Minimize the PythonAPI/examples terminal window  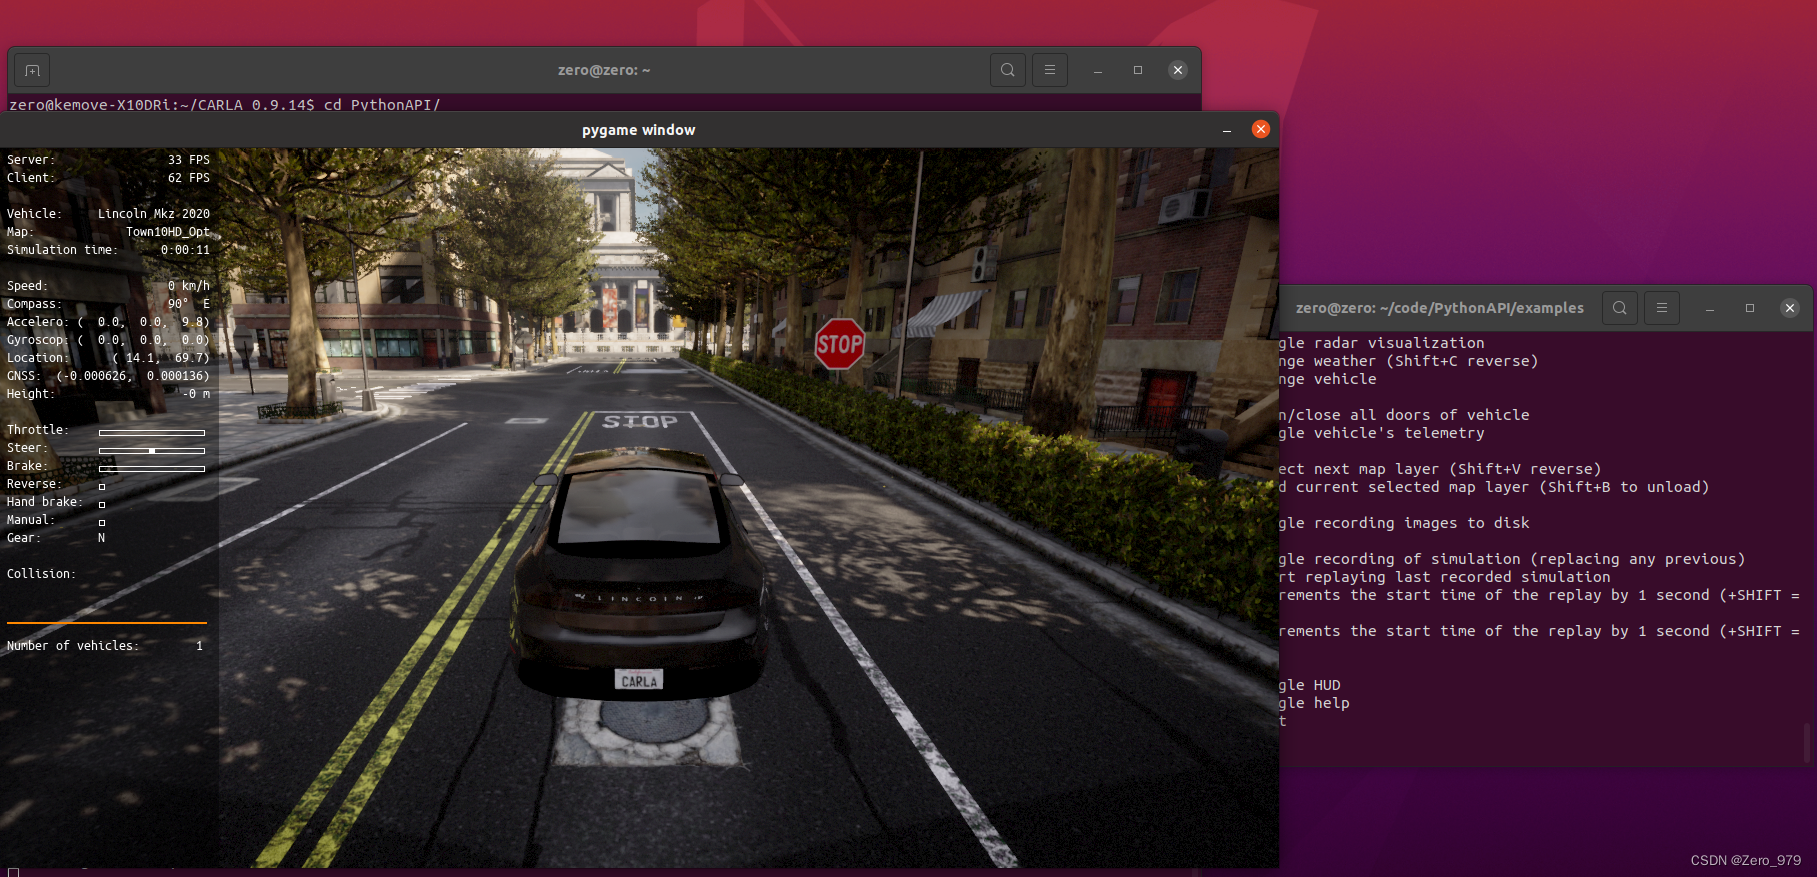coord(1709,308)
